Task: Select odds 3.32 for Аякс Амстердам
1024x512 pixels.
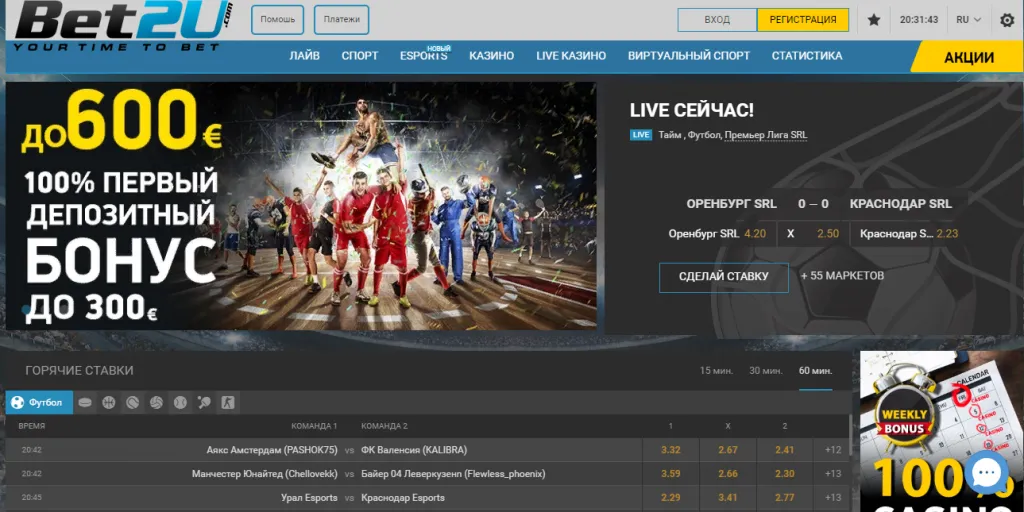Action: (671, 450)
